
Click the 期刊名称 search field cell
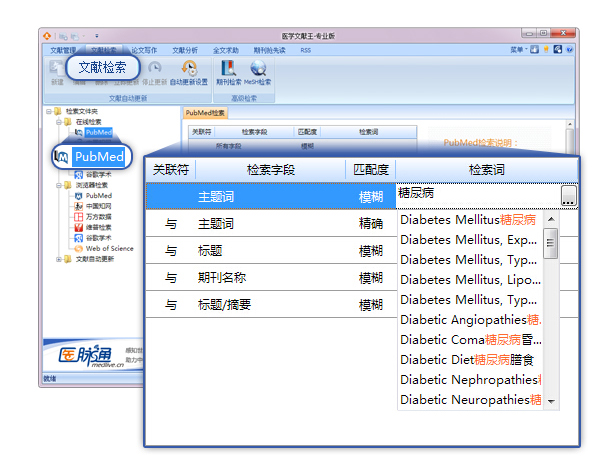tap(222, 278)
